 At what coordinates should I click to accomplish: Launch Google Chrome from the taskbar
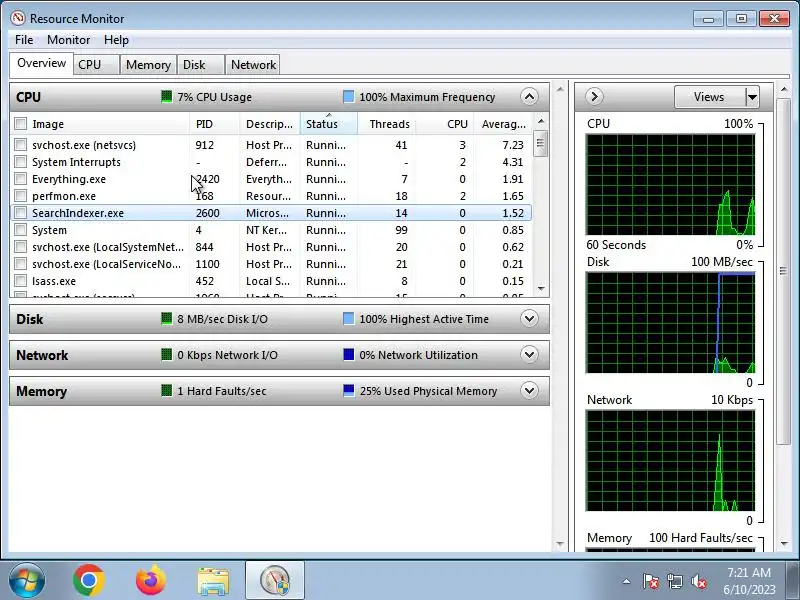pyautogui.click(x=89, y=581)
